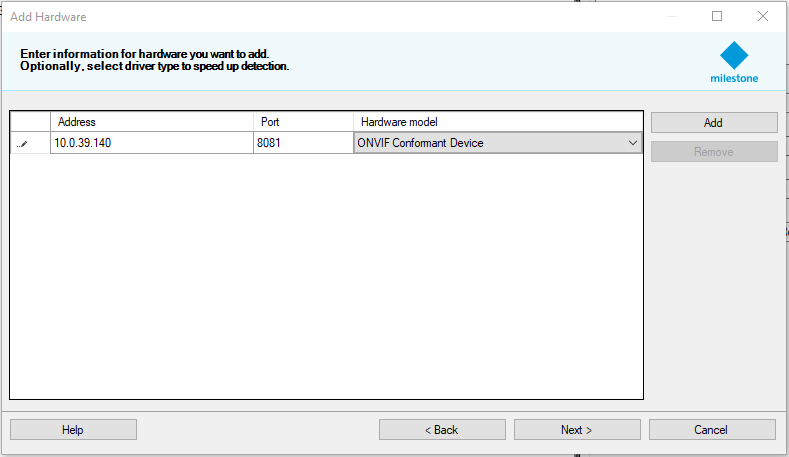
Task: Click the Add button
Action: (x=714, y=122)
